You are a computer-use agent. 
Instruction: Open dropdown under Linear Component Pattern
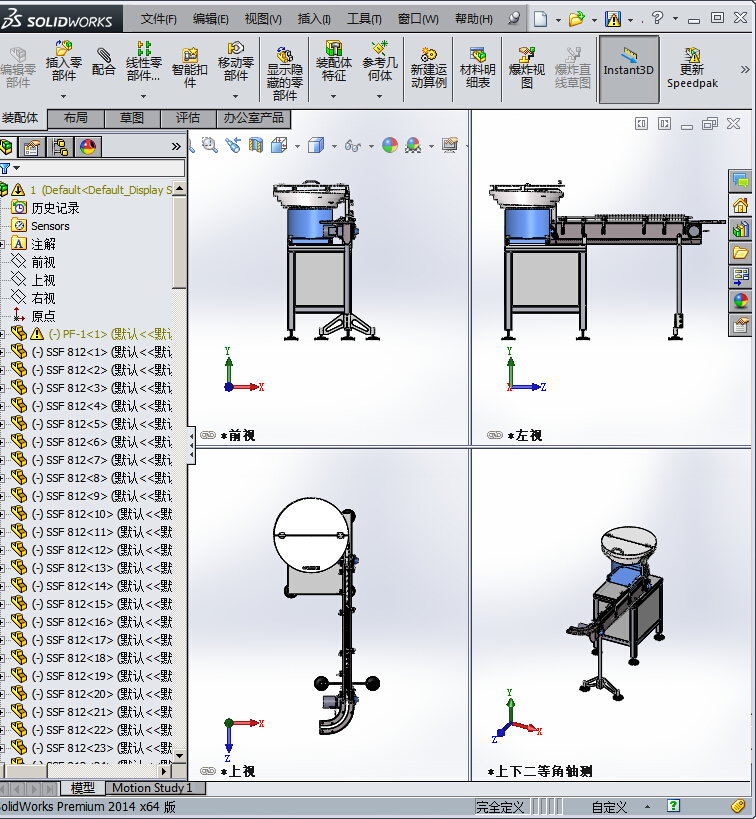[x=143, y=97]
